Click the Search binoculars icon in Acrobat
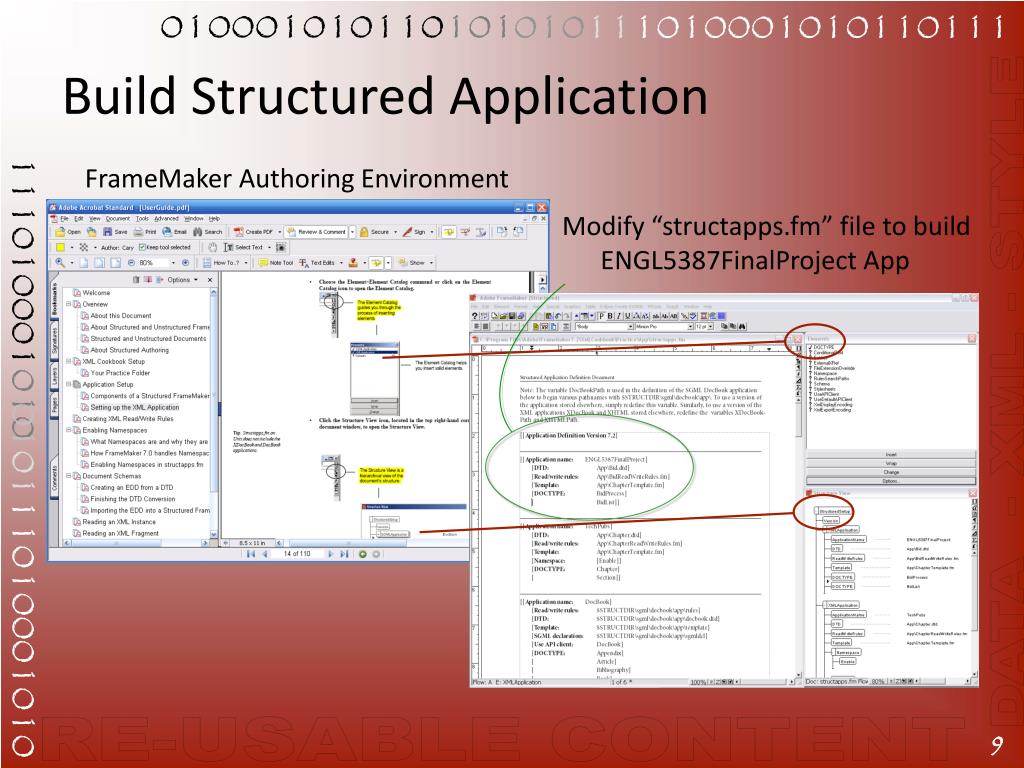 [x=198, y=232]
